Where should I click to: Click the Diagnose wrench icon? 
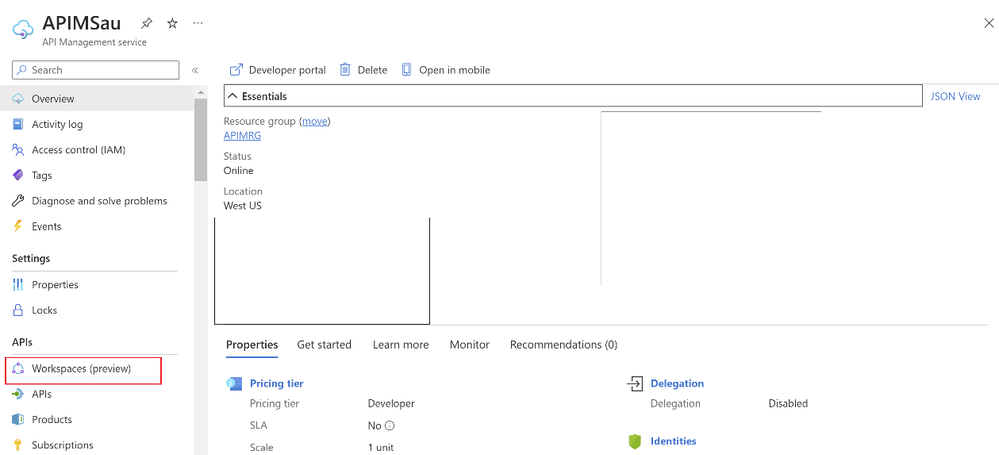[x=18, y=201]
